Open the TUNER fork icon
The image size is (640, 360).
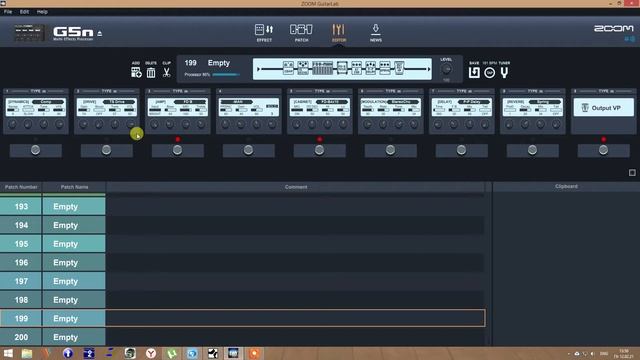pos(504,73)
